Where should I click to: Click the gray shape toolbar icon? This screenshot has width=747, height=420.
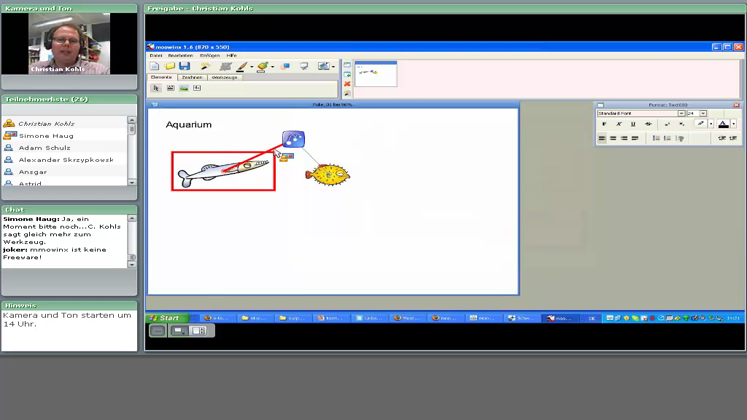[x=226, y=66]
